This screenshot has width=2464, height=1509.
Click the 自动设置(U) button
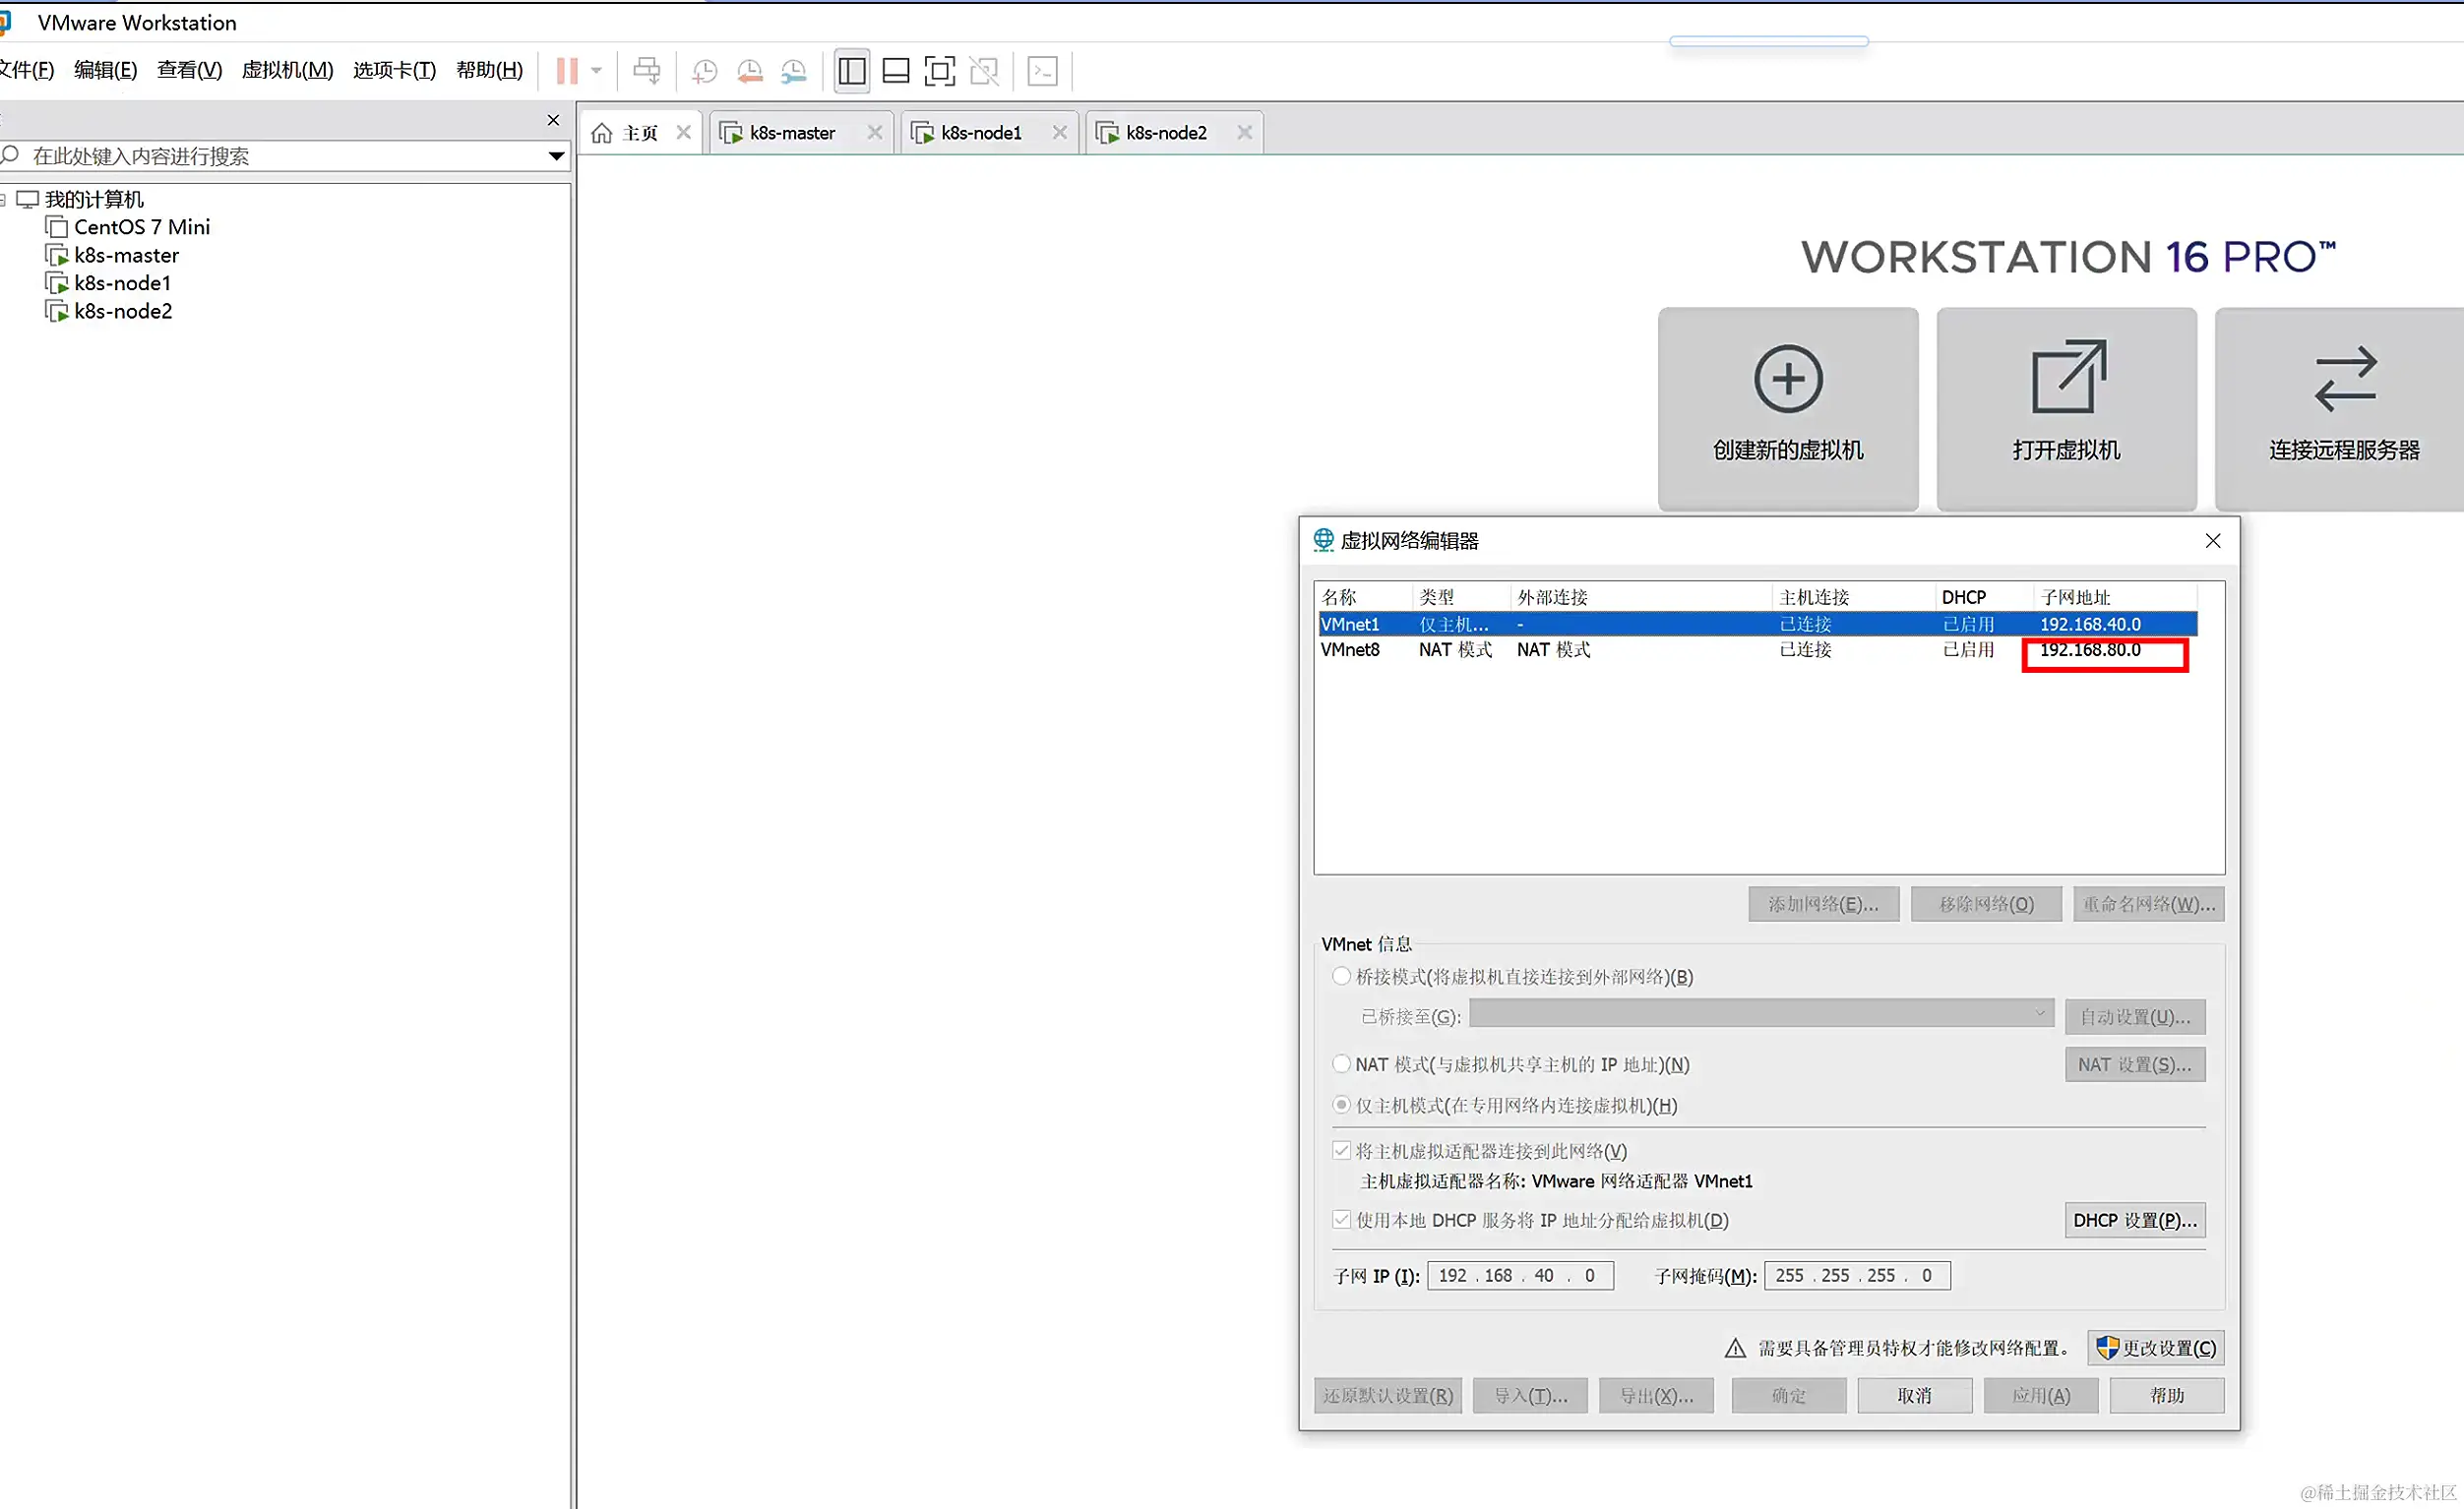(x=2135, y=1017)
